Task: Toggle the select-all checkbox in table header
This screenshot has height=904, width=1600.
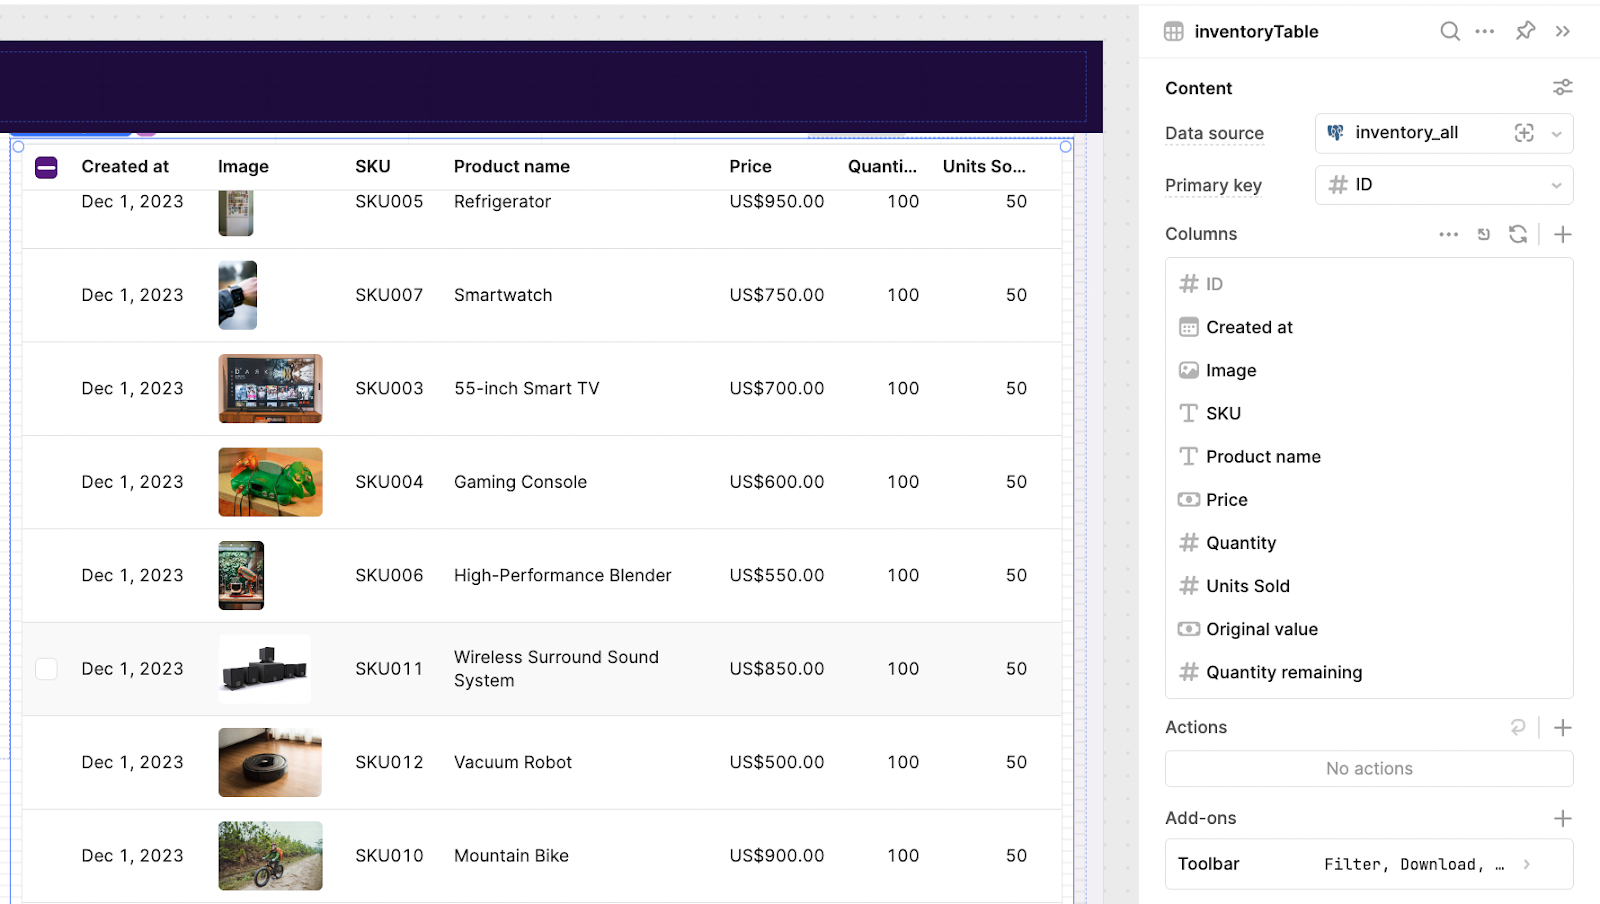Action: (46, 167)
